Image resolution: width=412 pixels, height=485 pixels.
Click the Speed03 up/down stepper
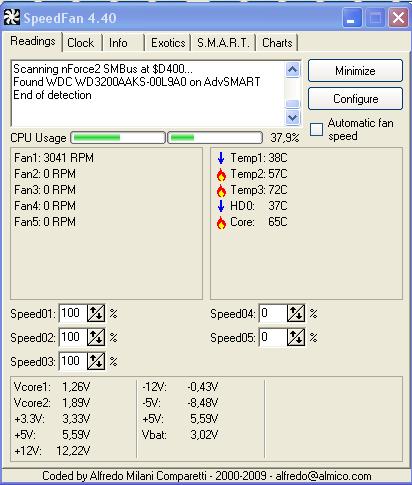click(96, 361)
